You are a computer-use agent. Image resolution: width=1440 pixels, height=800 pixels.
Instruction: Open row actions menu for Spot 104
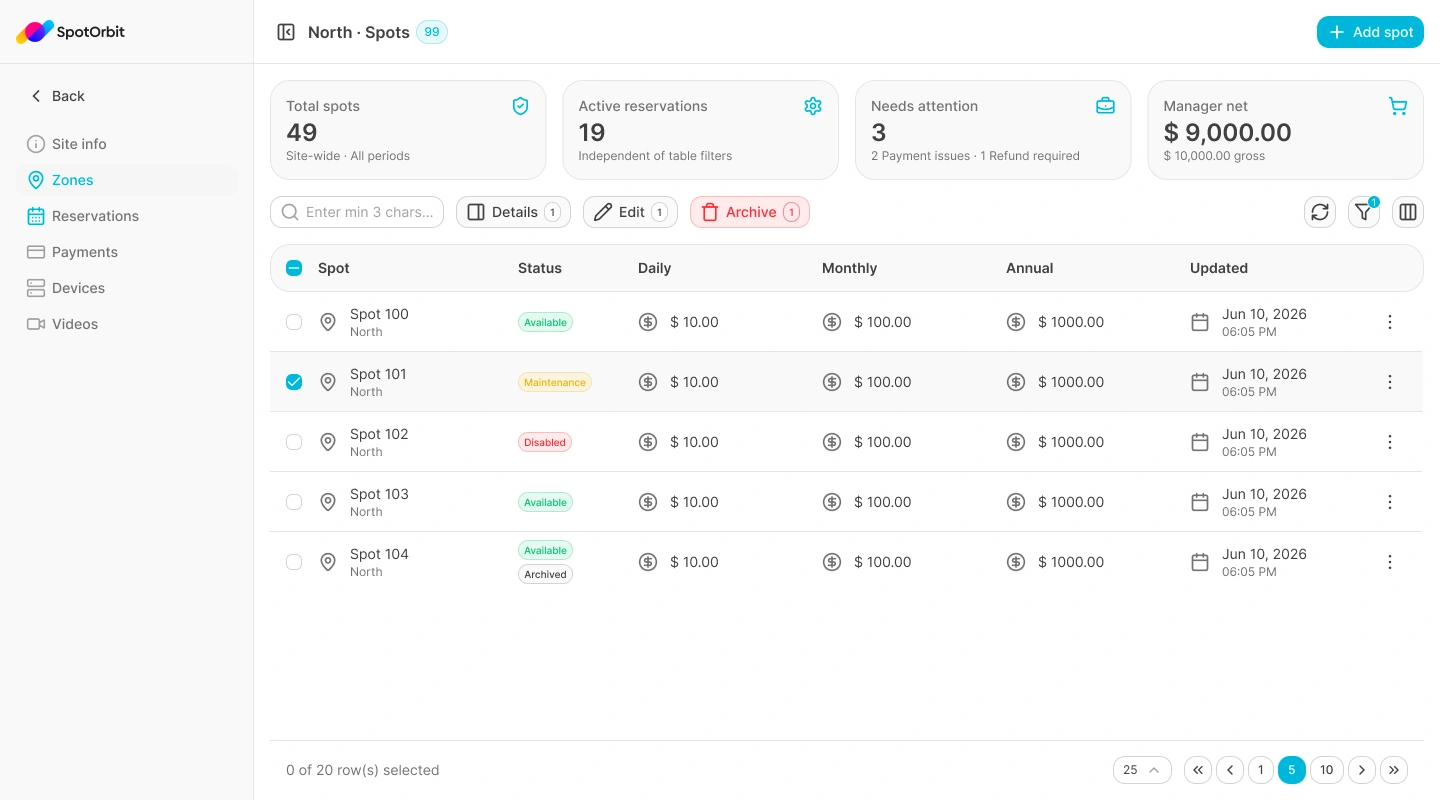[x=1390, y=562]
